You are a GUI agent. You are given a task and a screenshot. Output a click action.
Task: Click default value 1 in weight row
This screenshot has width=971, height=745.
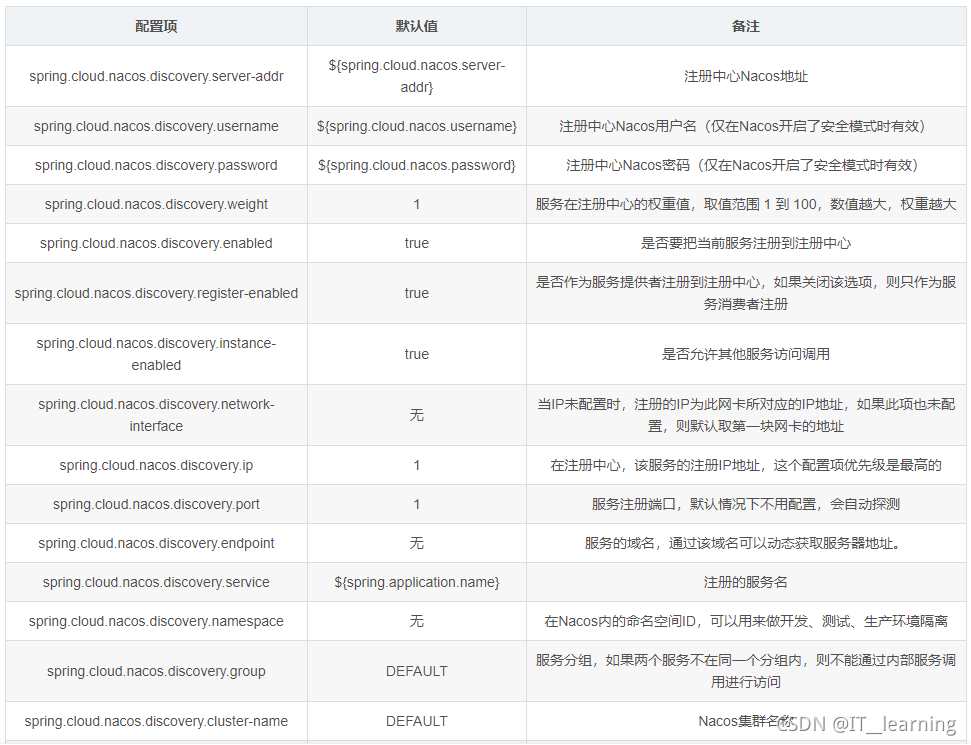[417, 204]
